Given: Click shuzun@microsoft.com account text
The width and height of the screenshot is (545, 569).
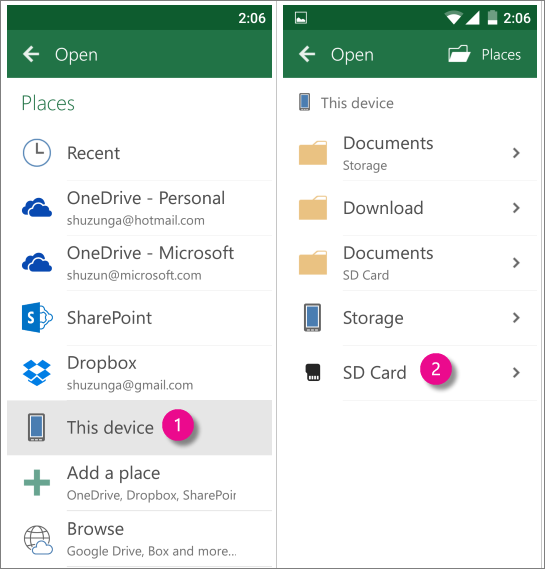Looking at the screenshot, I should (134, 275).
